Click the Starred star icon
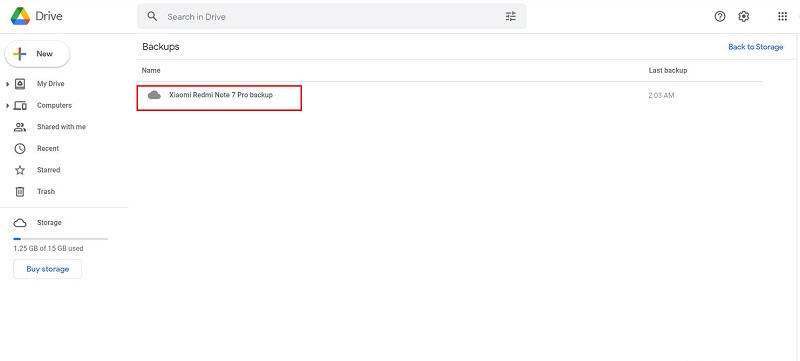This screenshot has width=800, height=361. click(20, 170)
